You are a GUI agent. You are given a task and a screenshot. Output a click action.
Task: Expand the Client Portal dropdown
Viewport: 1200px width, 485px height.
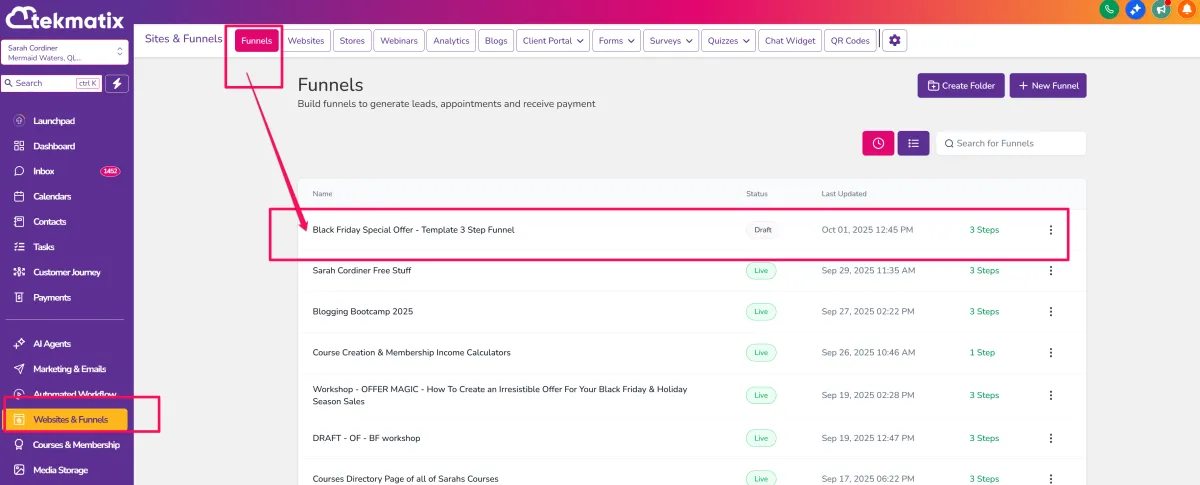pos(553,41)
